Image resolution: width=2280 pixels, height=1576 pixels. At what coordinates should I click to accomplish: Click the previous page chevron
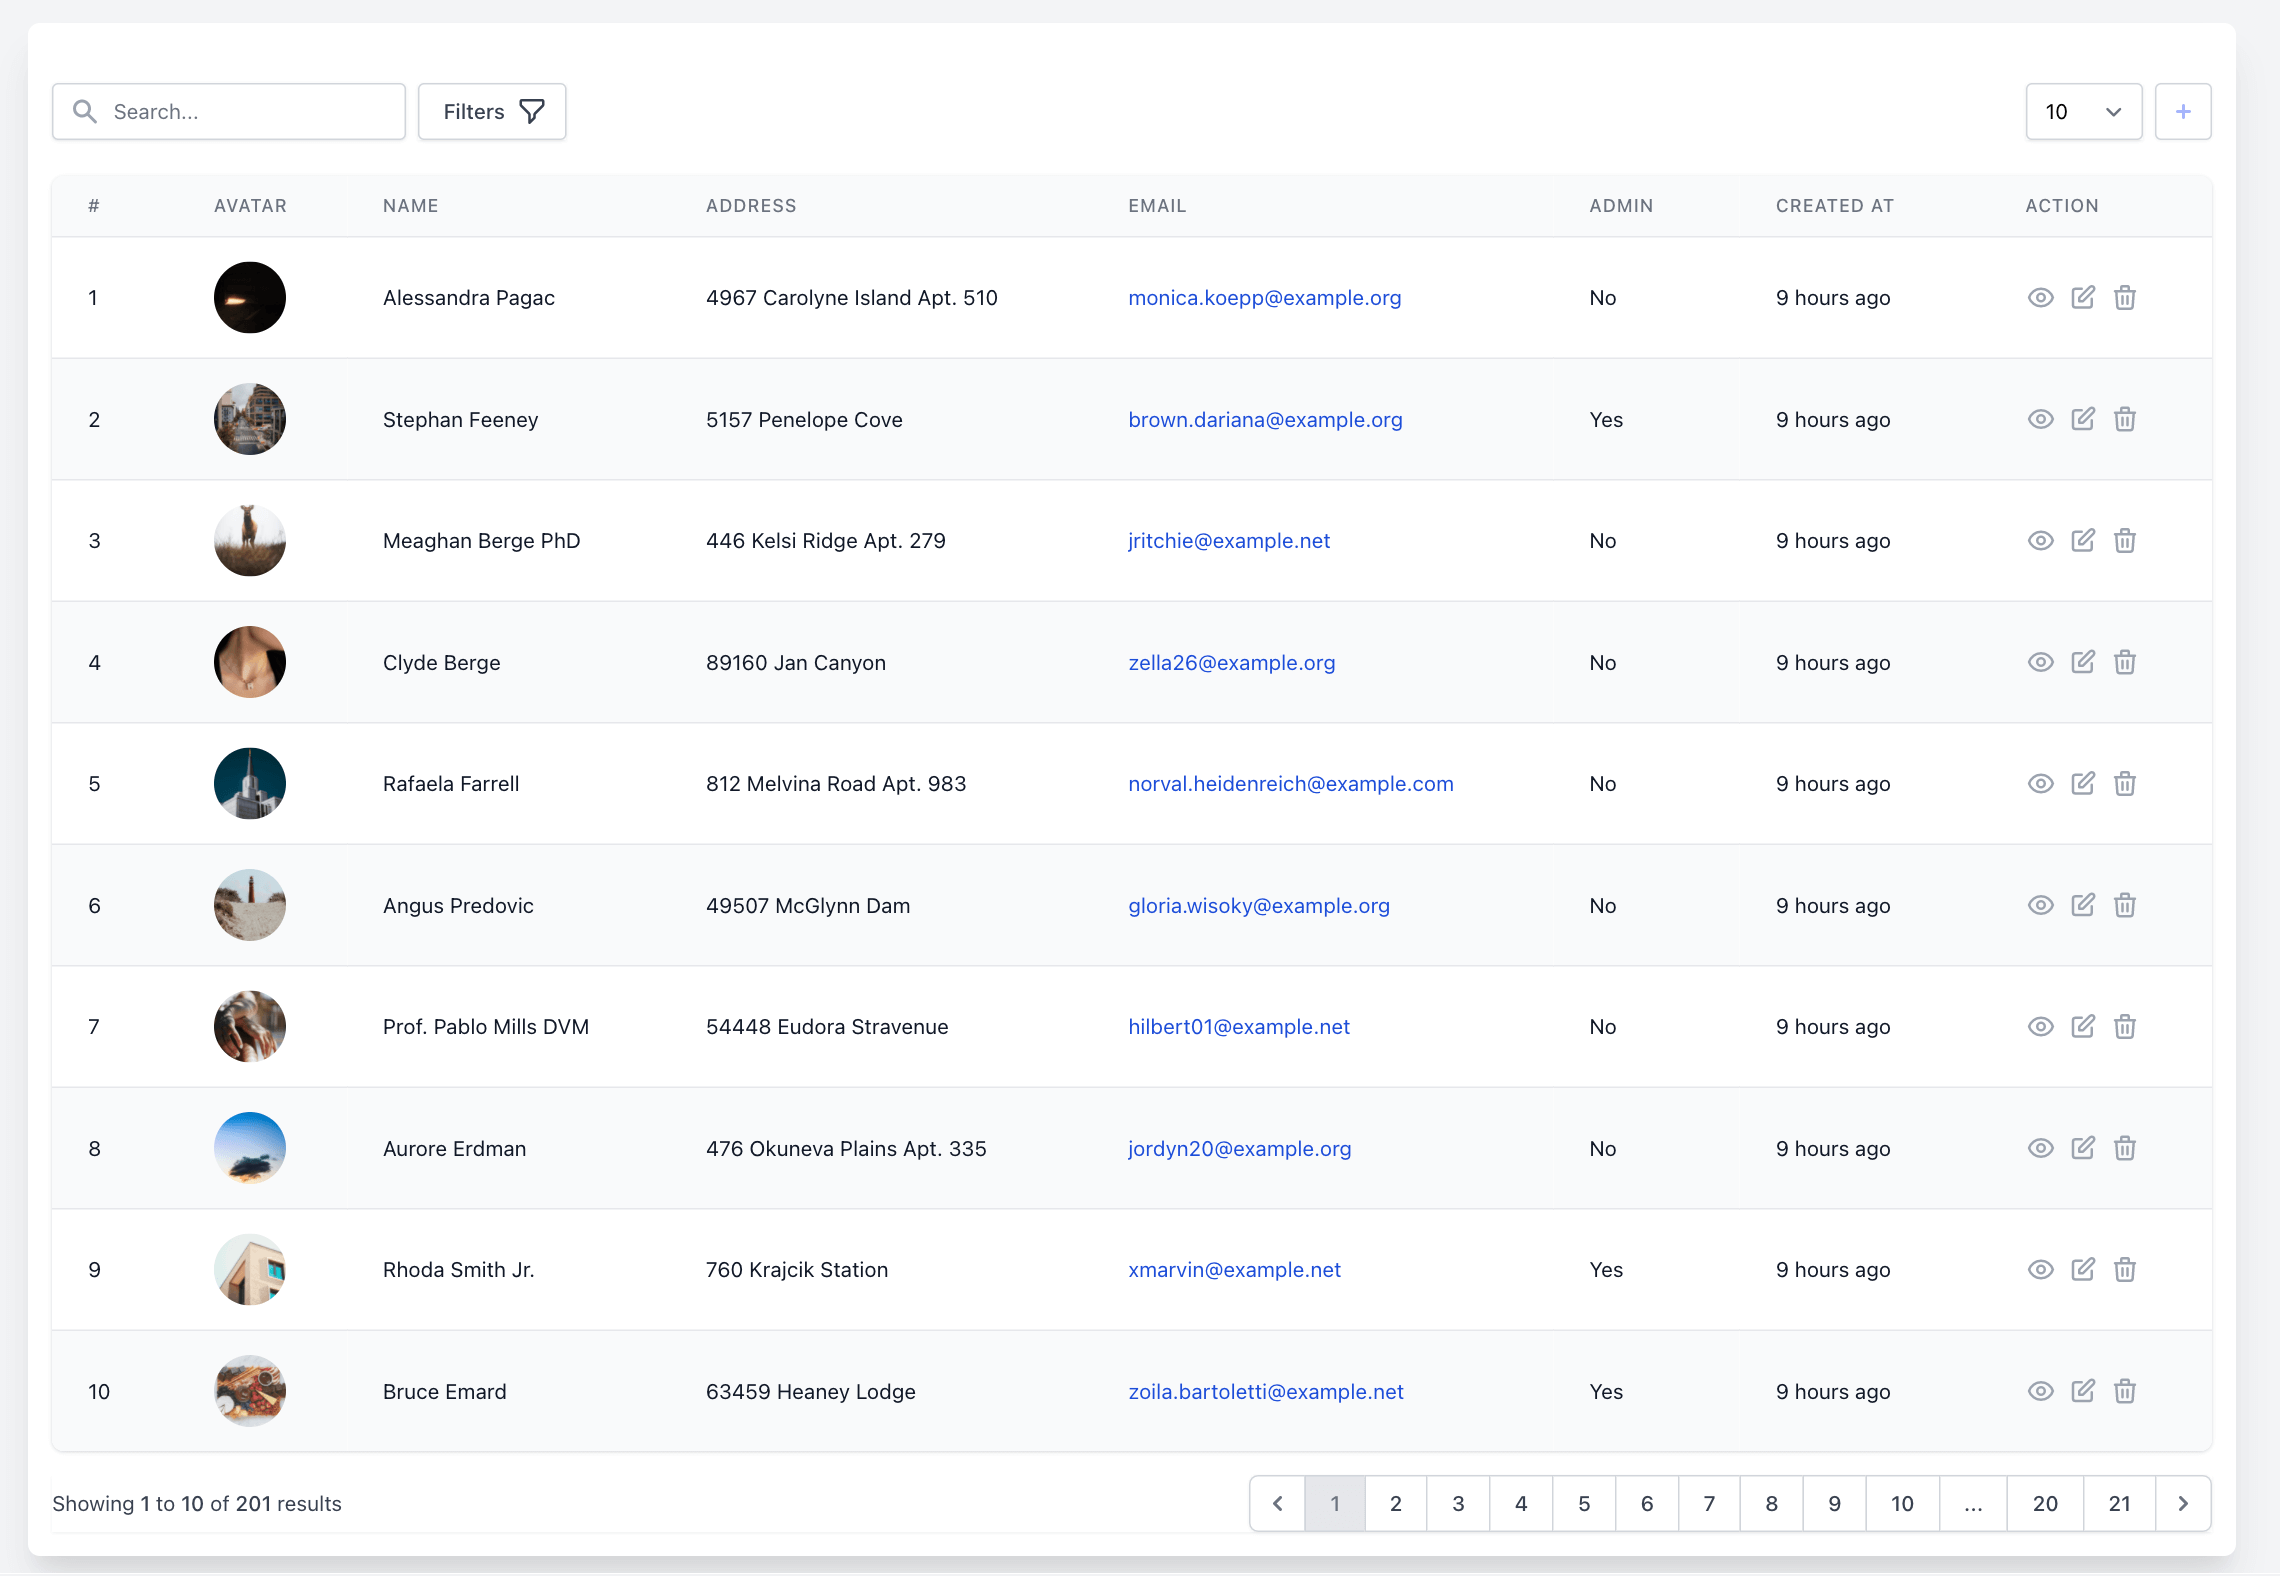point(1276,1503)
